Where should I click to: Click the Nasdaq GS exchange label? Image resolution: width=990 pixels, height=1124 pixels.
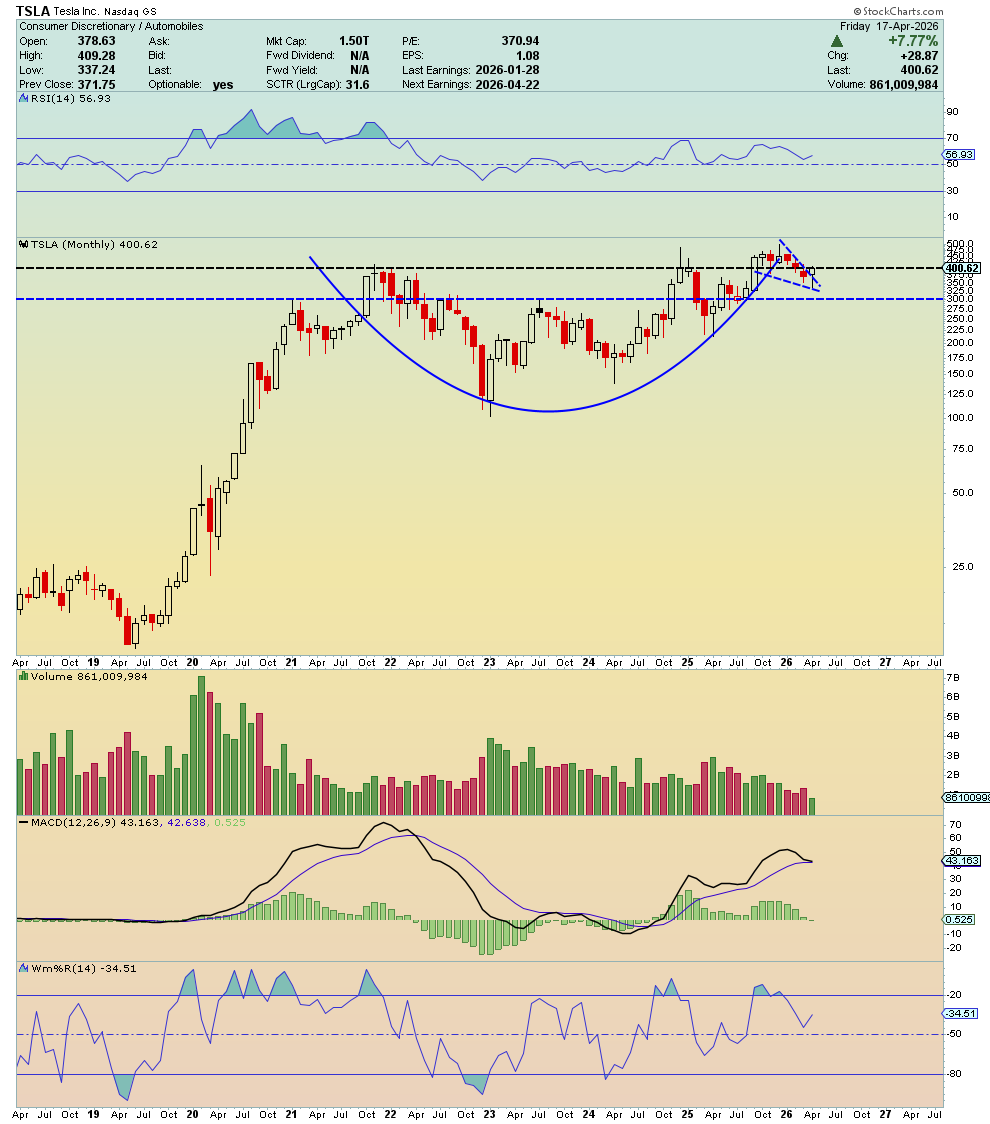click(130, 12)
